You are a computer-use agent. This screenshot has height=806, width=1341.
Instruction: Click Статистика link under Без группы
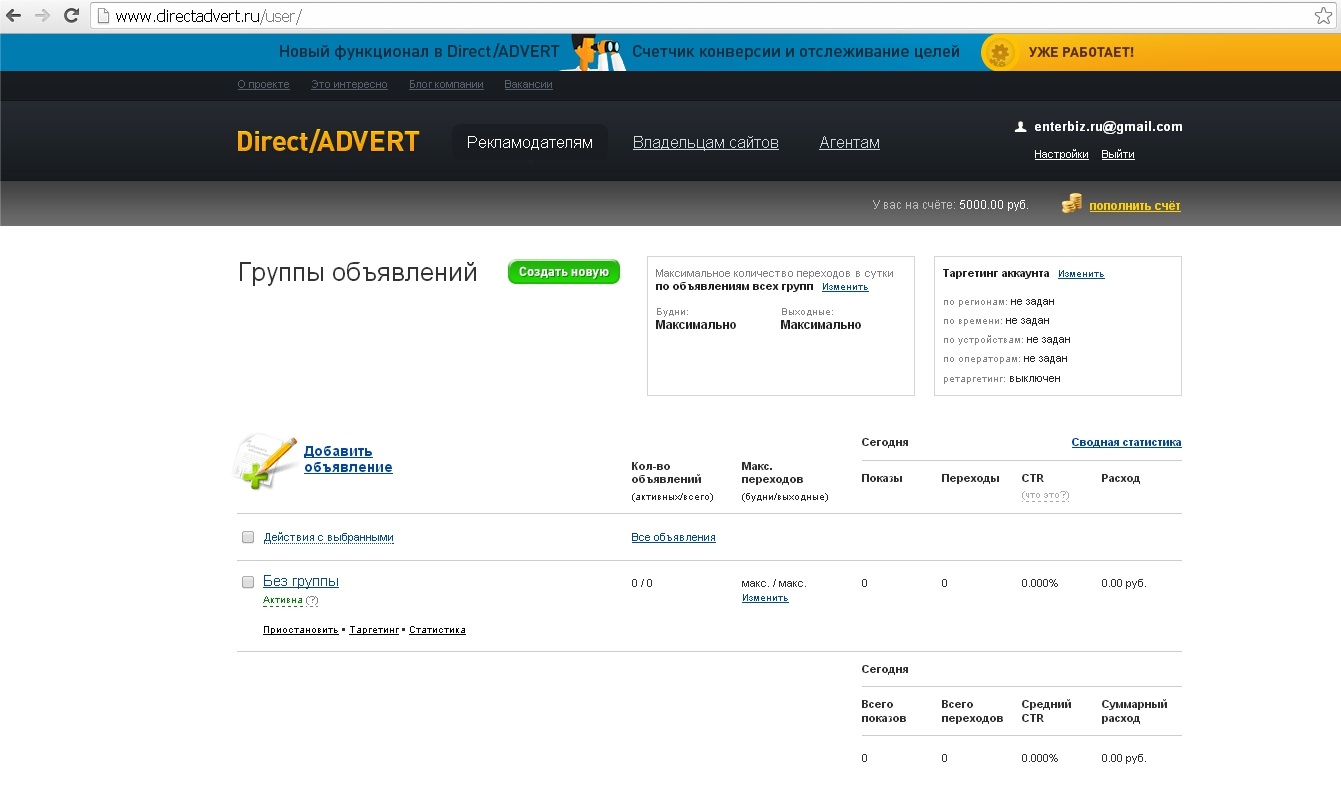(437, 630)
